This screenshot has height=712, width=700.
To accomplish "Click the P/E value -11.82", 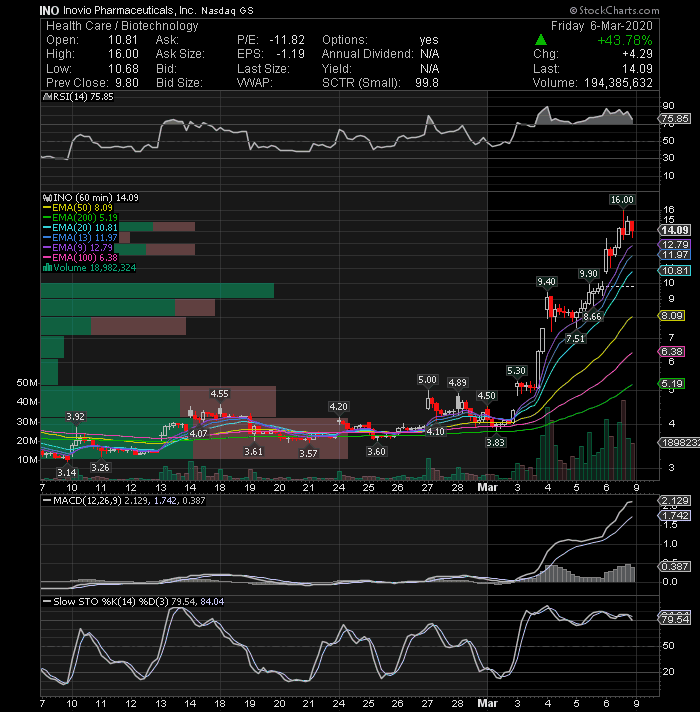I will coord(286,40).
